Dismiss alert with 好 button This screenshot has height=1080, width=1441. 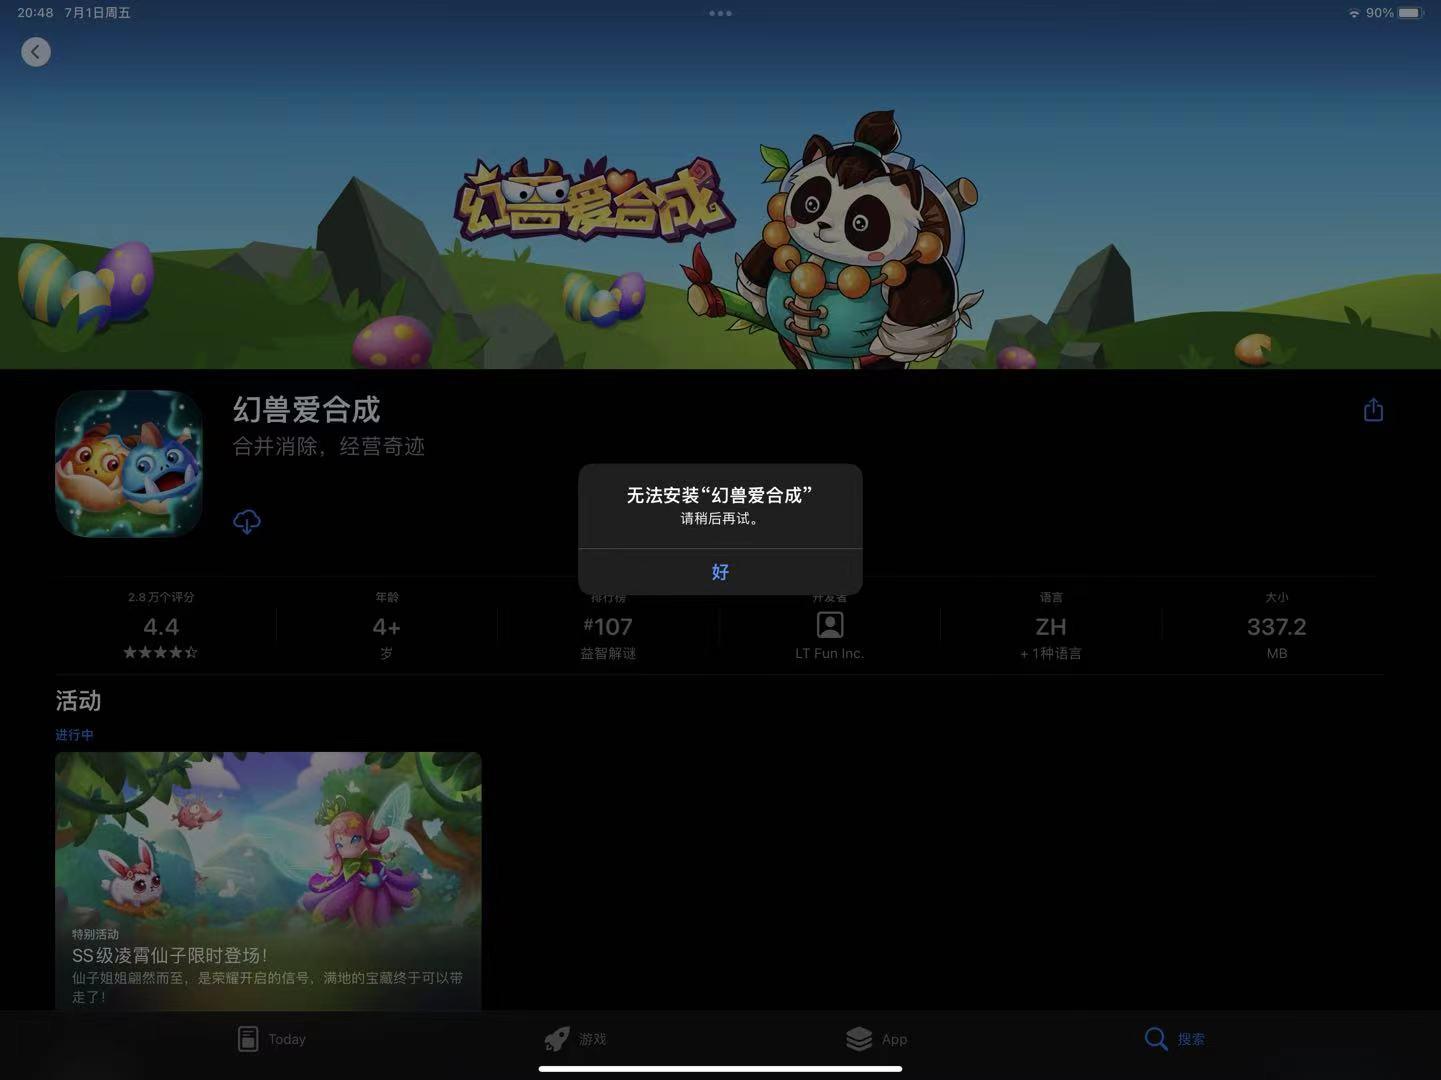(720, 572)
